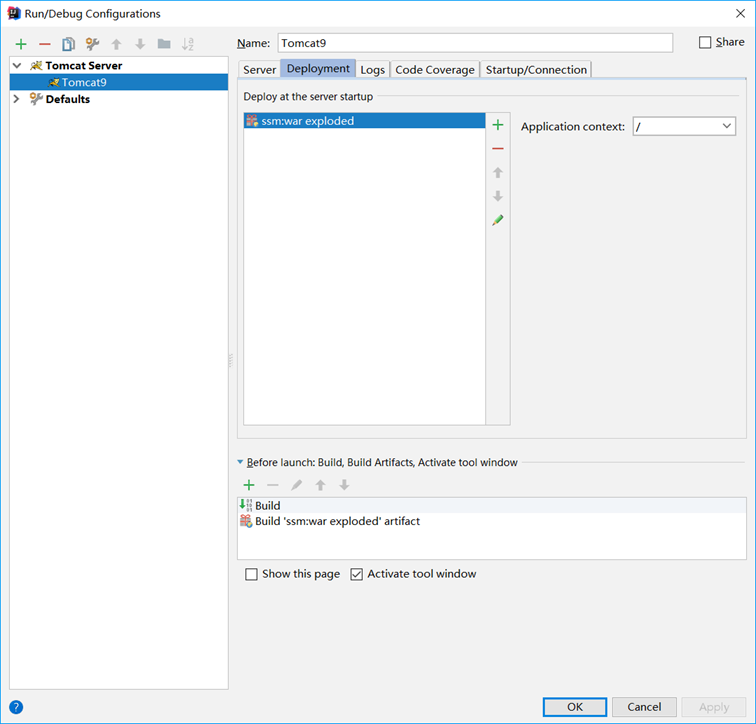Switch to the Server tab
The height and width of the screenshot is (724, 756).
pos(259,69)
